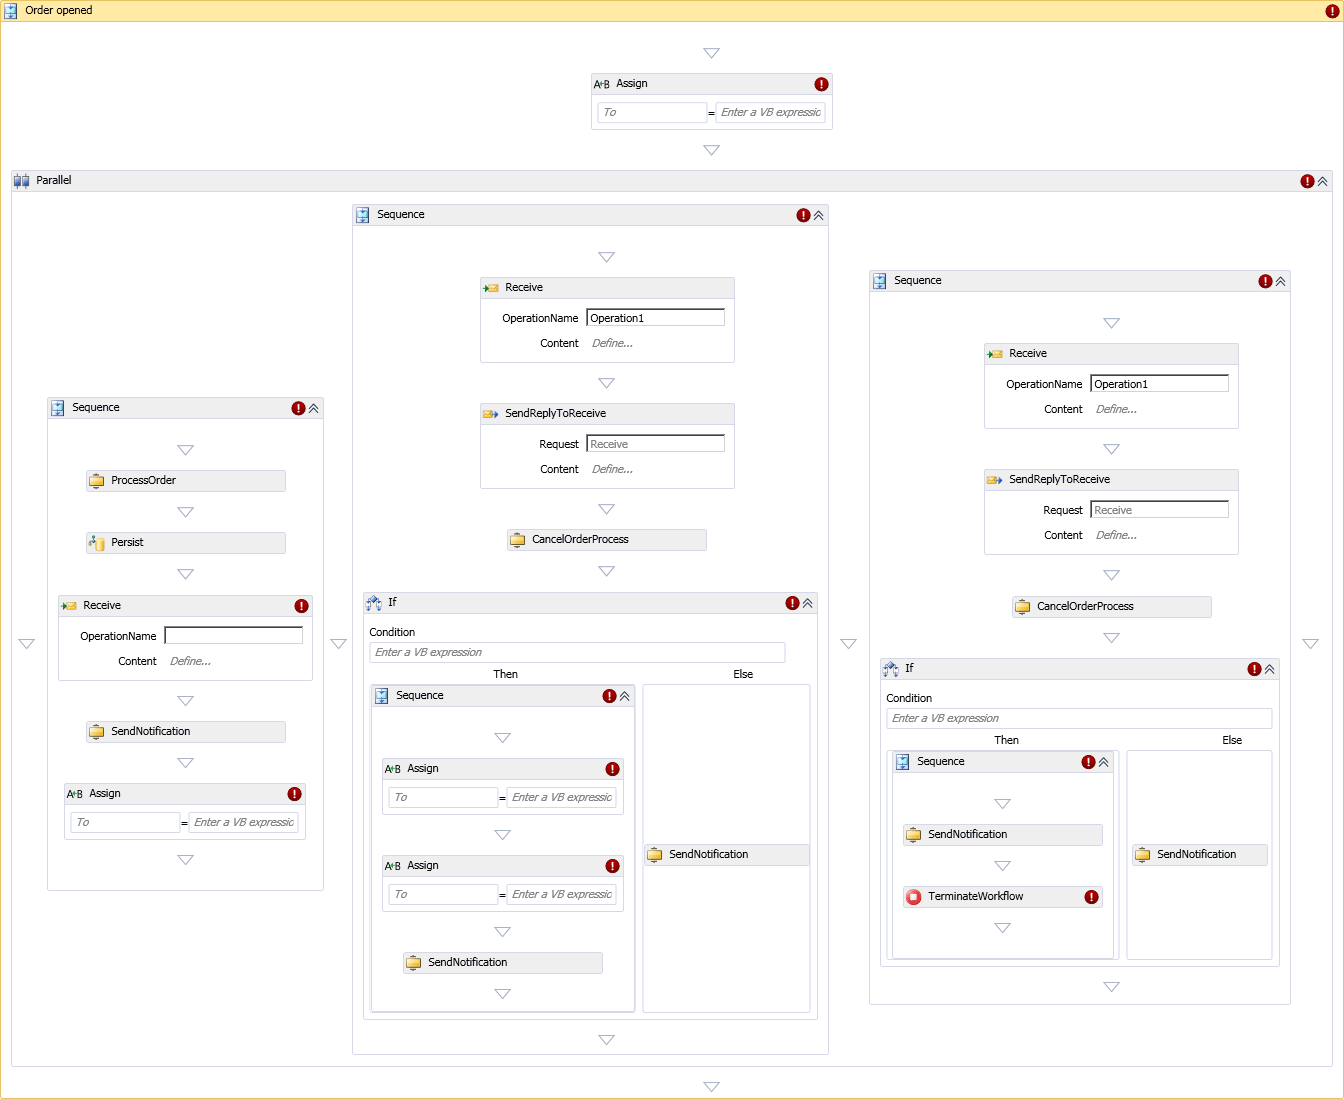Select the Persist activity
Screen dimensions: 1344x1099
click(186, 543)
